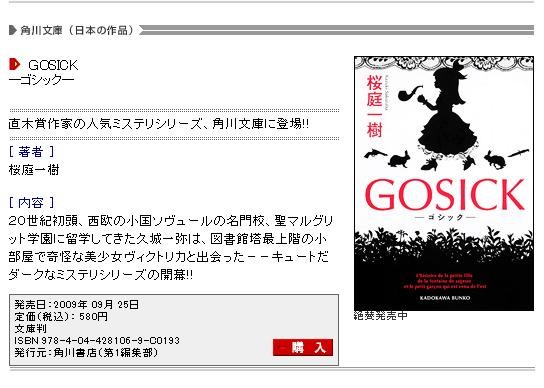544x388 pixels.
Task: Open the GOSICK book cover image
Action: (x=444, y=184)
